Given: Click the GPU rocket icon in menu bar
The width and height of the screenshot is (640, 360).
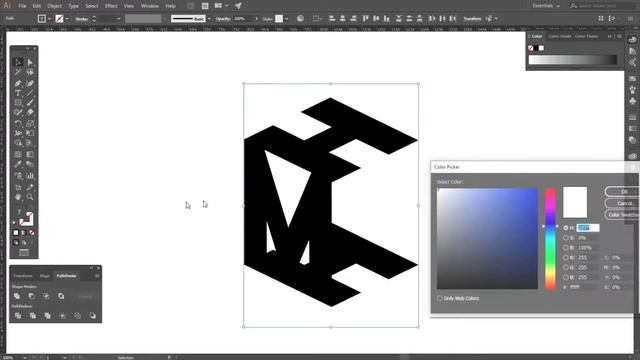Looking at the screenshot, I should click(238, 6).
